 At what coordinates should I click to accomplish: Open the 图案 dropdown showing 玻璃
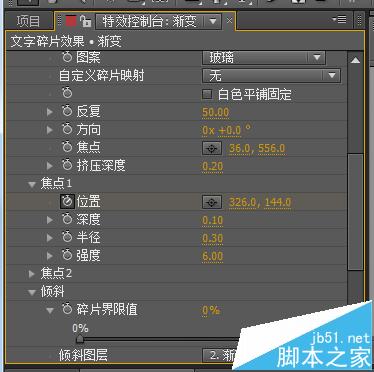coord(263,58)
